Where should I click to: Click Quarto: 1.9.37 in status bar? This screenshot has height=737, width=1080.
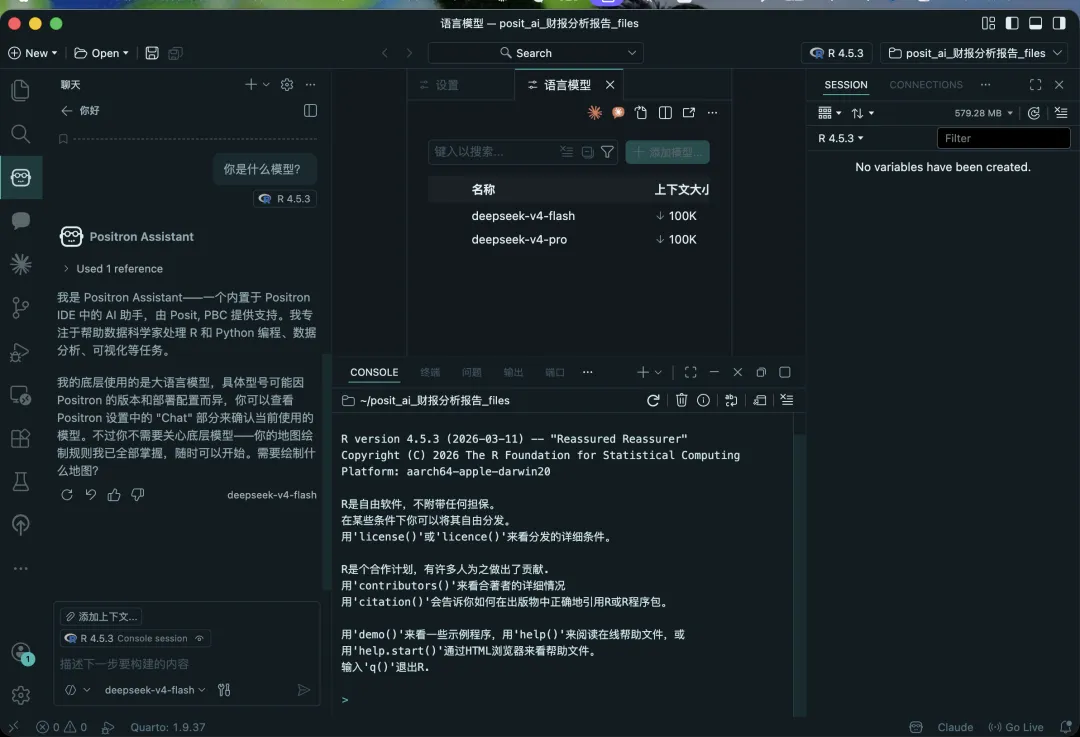168,727
